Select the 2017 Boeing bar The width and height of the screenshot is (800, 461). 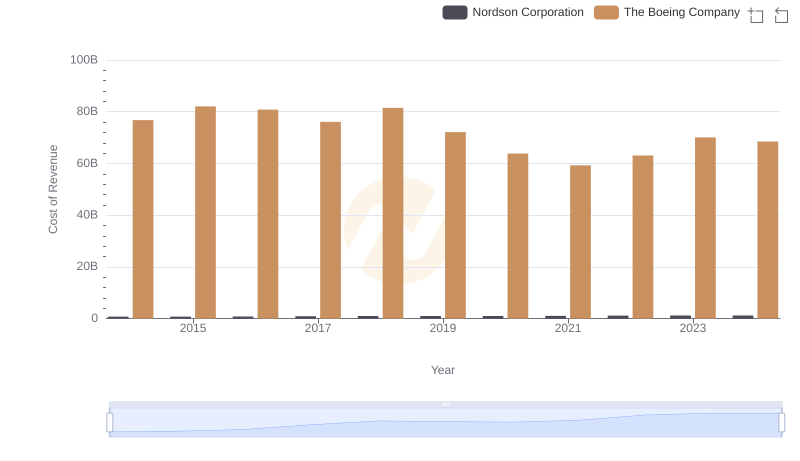click(331, 220)
